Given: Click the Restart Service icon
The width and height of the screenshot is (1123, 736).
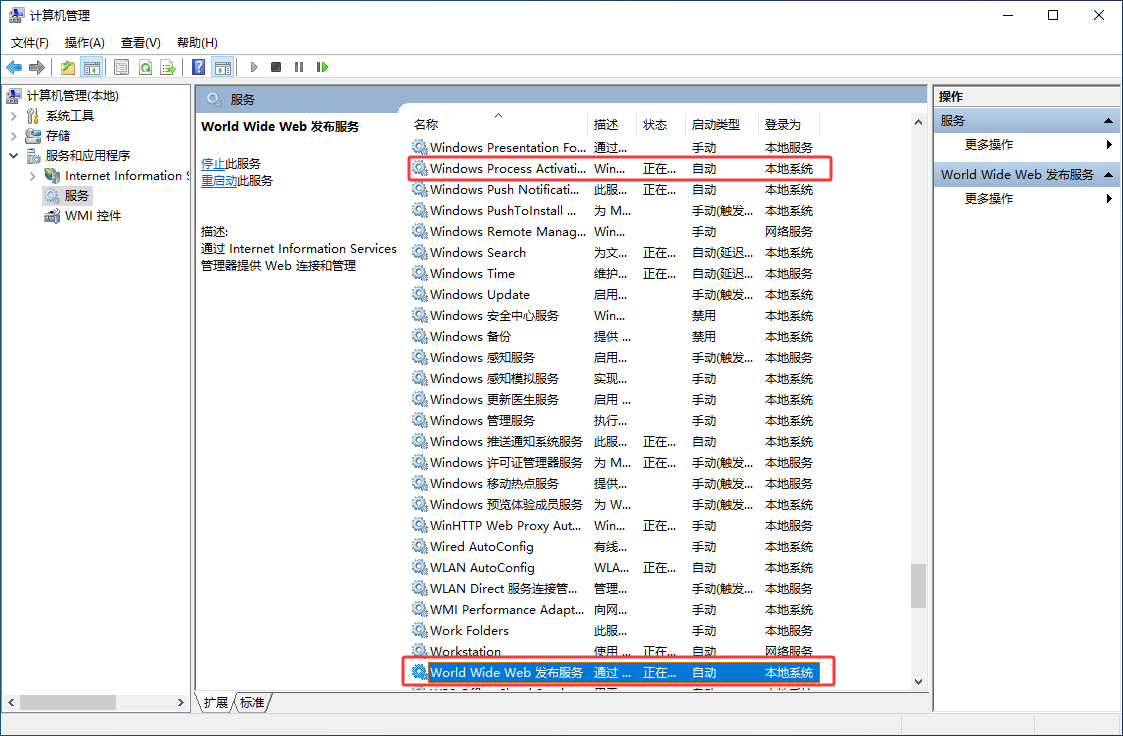Looking at the screenshot, I should coord(322,67).
